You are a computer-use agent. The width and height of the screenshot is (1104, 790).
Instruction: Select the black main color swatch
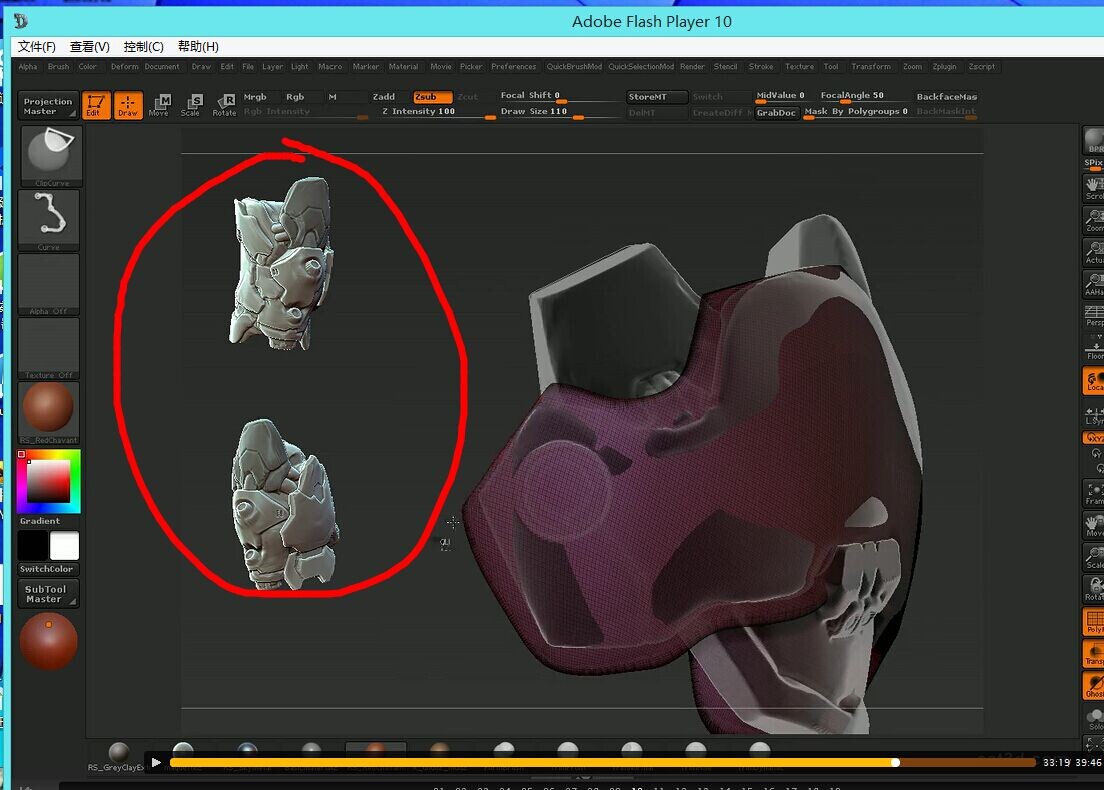32,545
